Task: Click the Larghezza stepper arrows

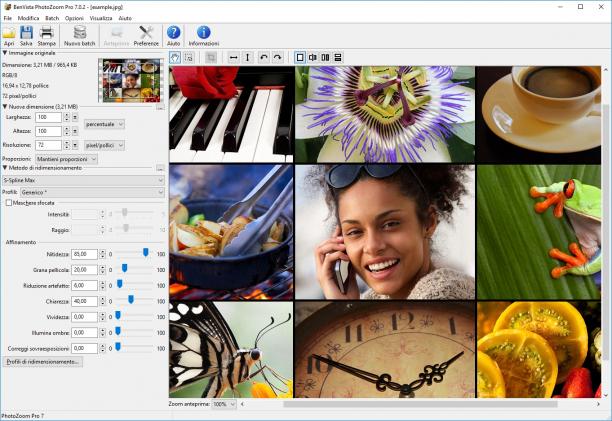Action: point(67,117)
